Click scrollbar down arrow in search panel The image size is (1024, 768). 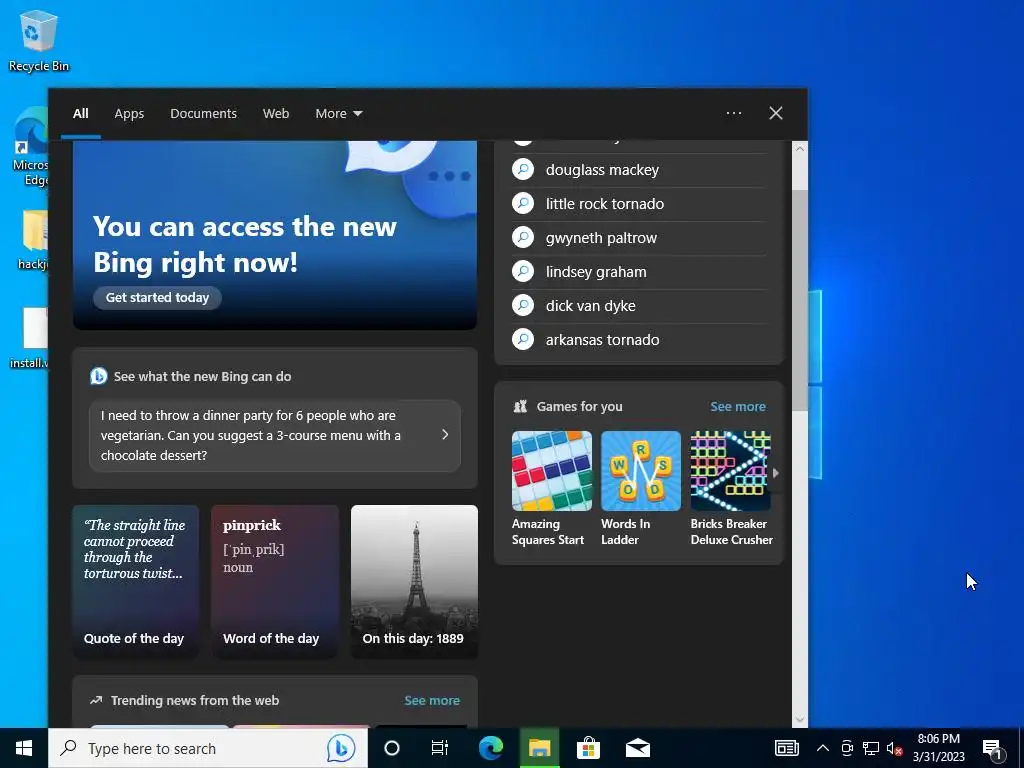click(800, 720)
